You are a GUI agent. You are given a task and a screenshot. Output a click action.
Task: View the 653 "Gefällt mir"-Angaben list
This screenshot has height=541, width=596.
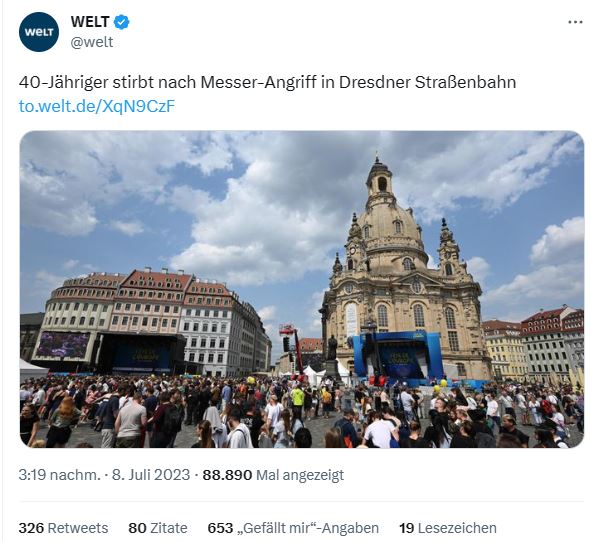click(293, 528)
